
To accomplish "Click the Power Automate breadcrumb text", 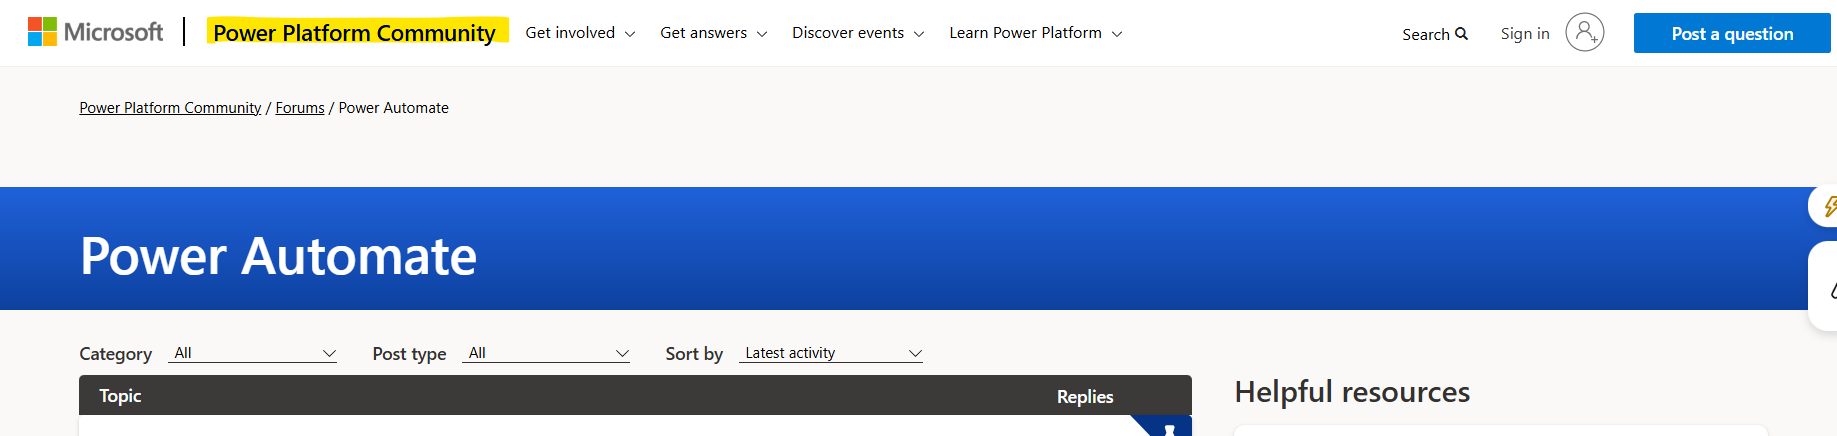I will [x=394, y=108].
